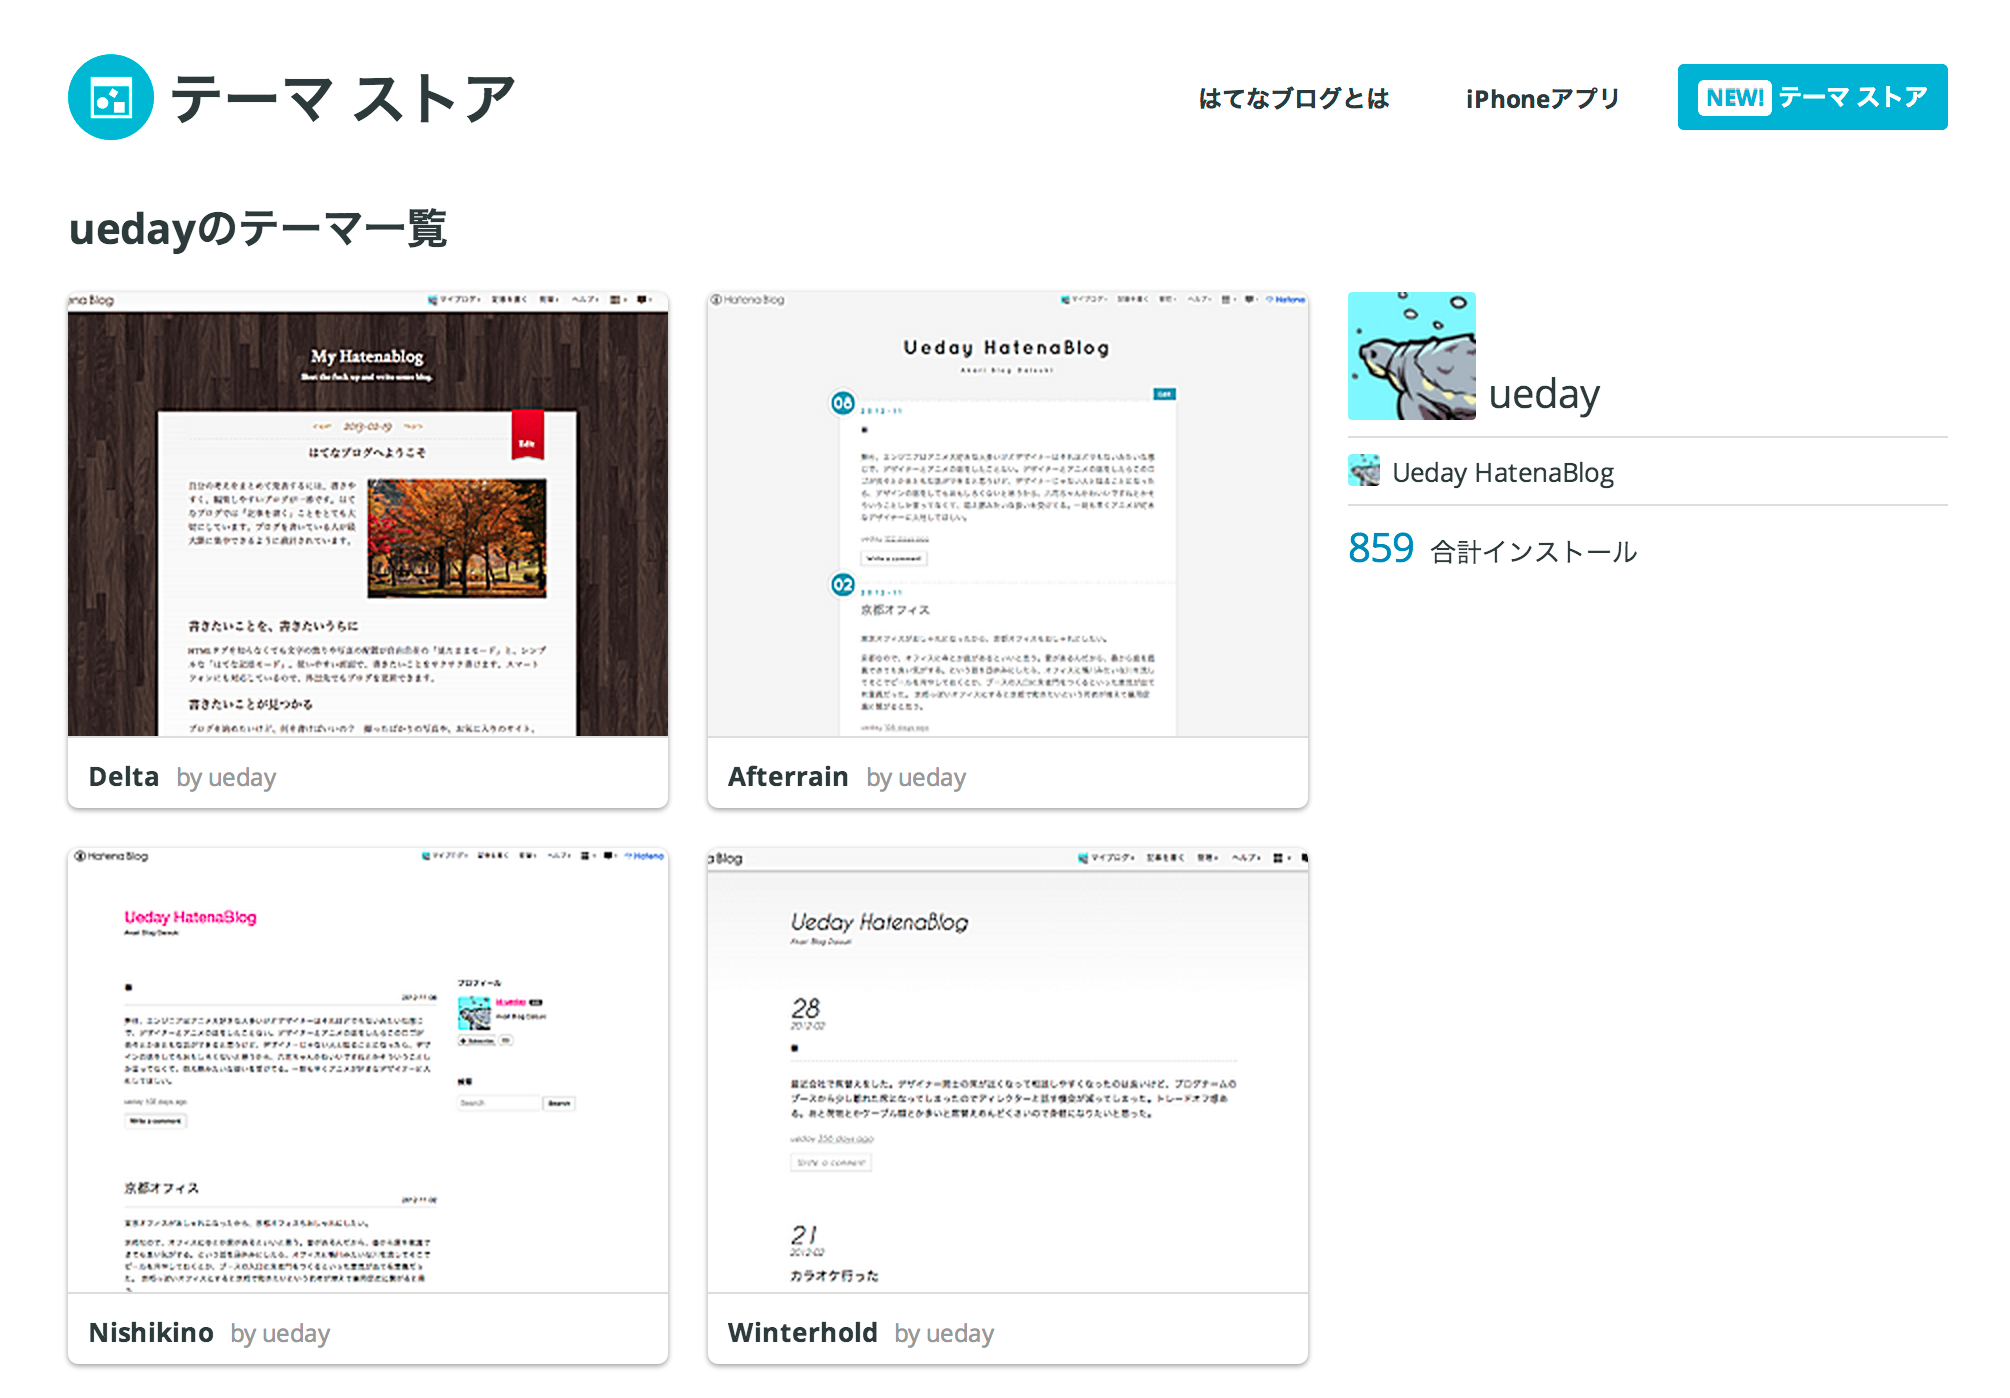2010x1398 pixels.
Task: Open はてなブログとは menu item
Action: click(x=1294, y=98)
